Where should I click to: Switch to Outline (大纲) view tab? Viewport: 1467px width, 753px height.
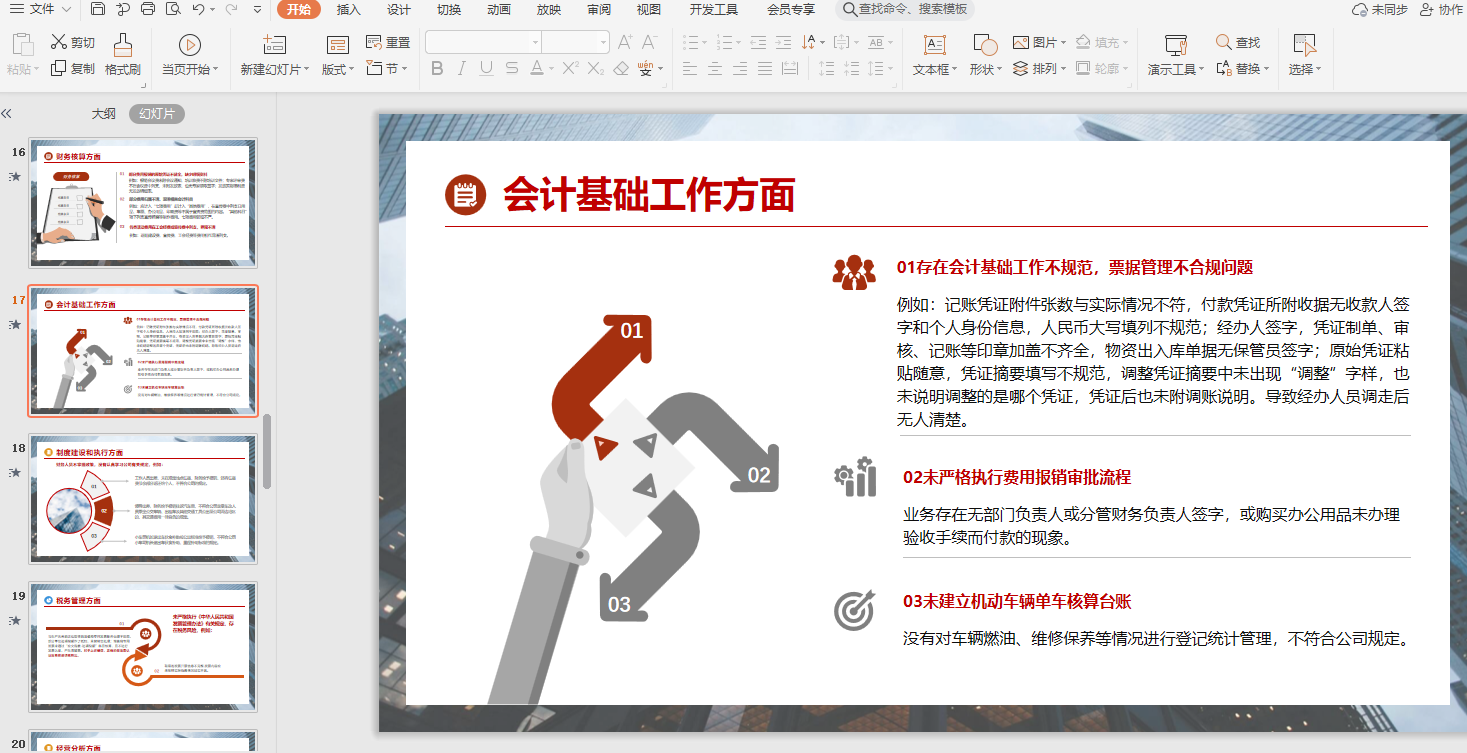(x=104, y=114)
